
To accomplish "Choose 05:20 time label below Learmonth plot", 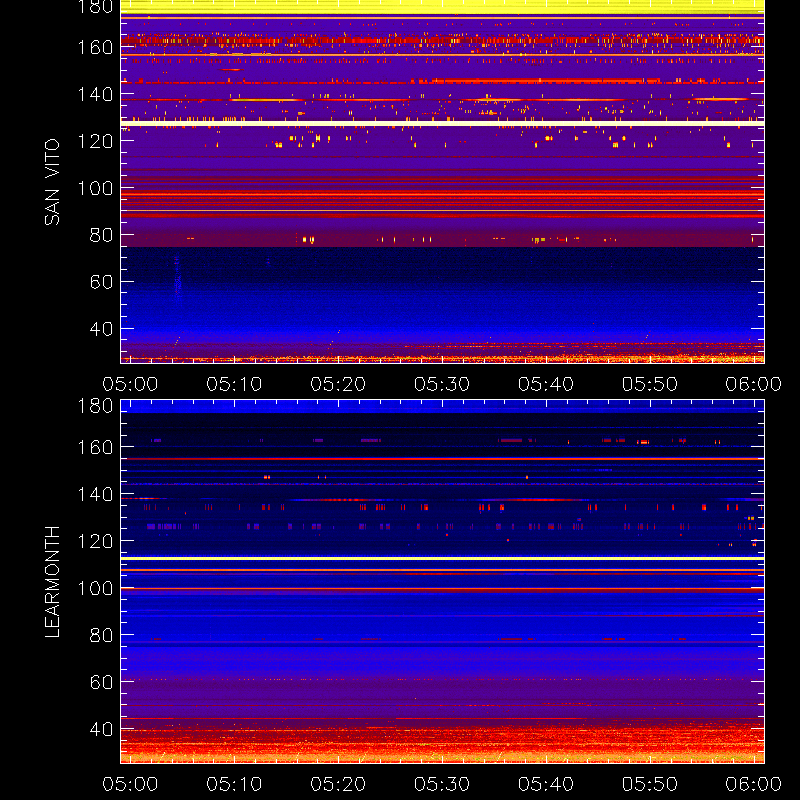I will (338, 784).
